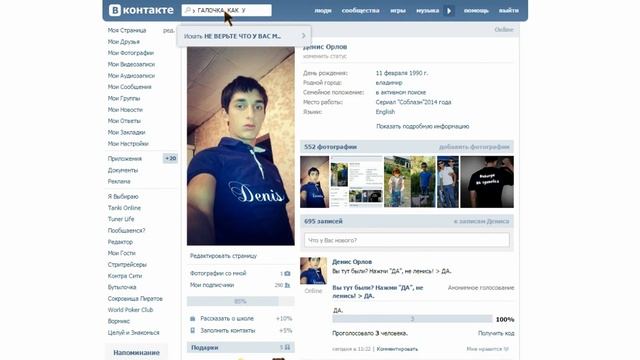Click the VKontakte logo
Image resolution: width=640 pixels, height=360 pixels.
coord(141,10)
